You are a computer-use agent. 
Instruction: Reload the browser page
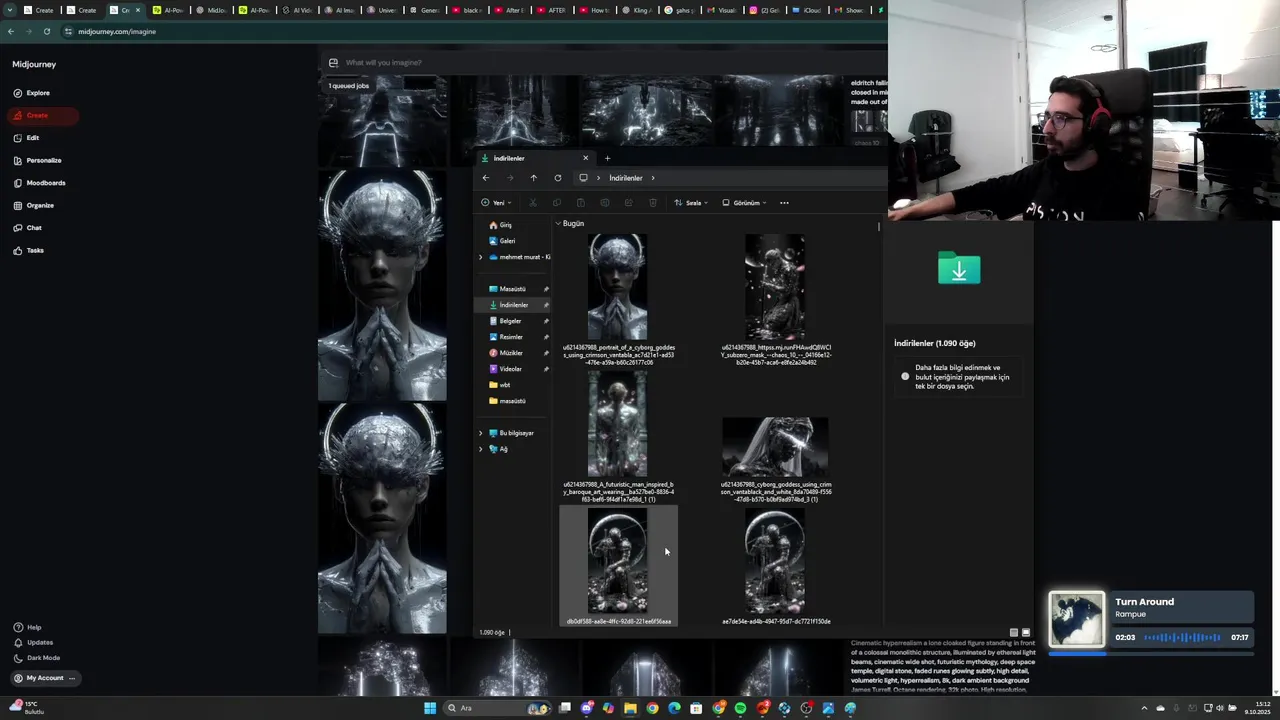[x=46, y=31]
